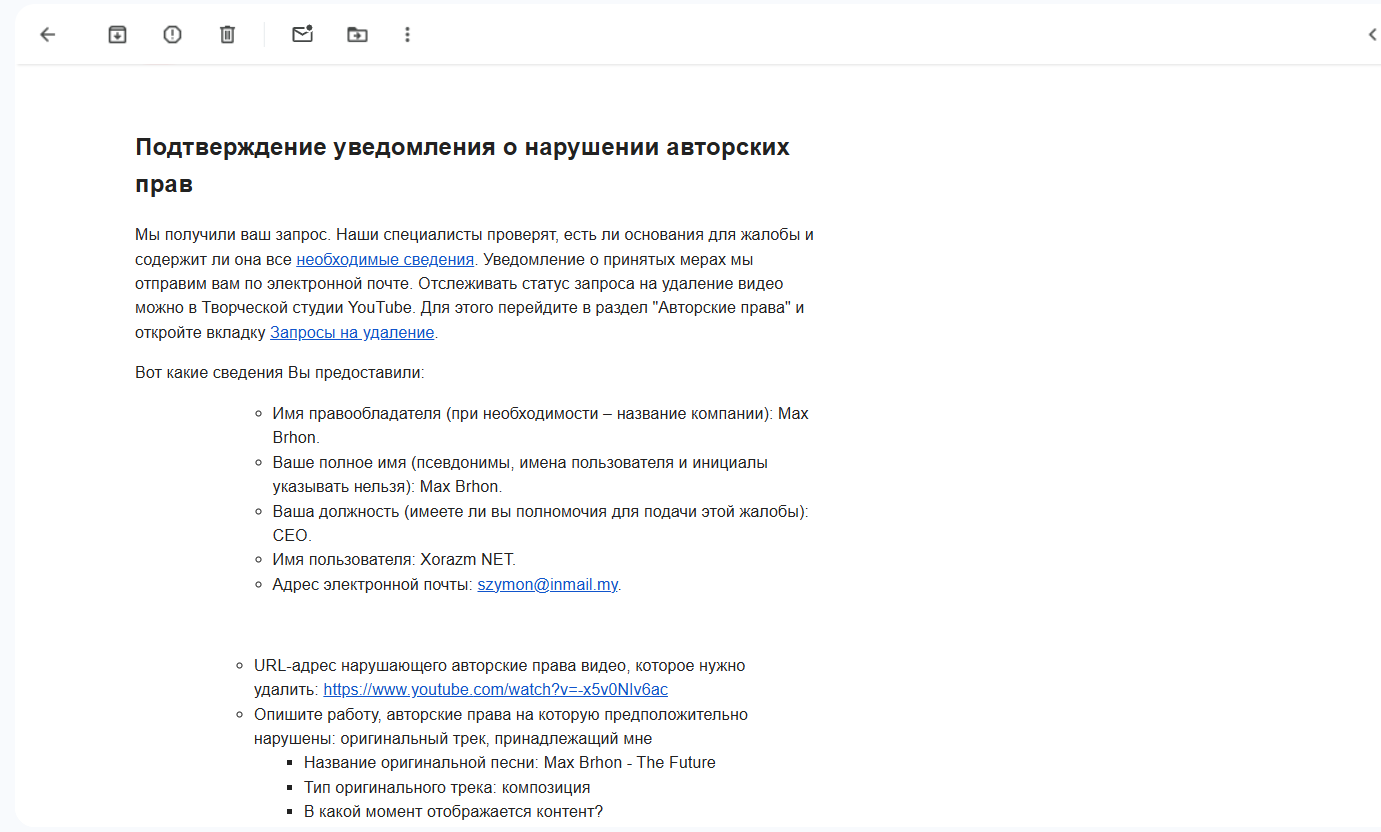Click the opening paragraph "Мы получили ваш запрос"
The width and height of the screenshot is (1381, 832).
(474, 235)
